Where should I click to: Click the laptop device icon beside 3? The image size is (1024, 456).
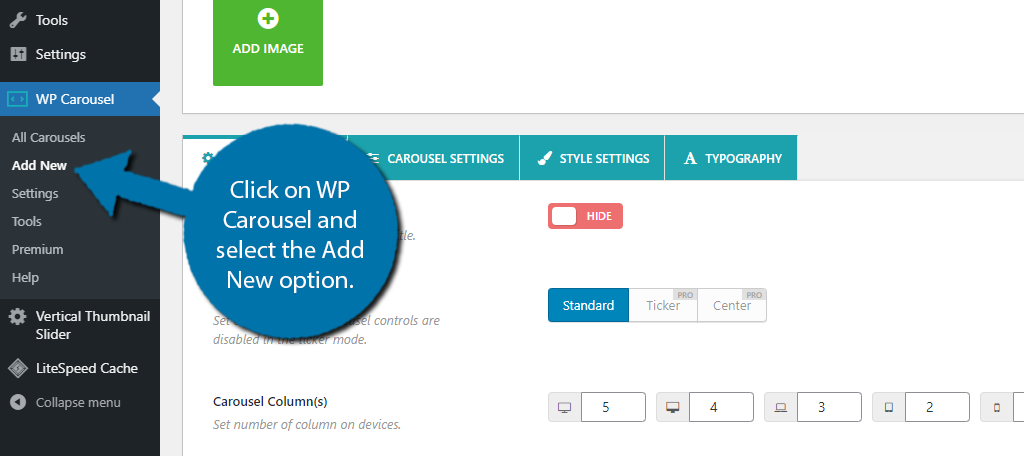click(x=780, y=408)
